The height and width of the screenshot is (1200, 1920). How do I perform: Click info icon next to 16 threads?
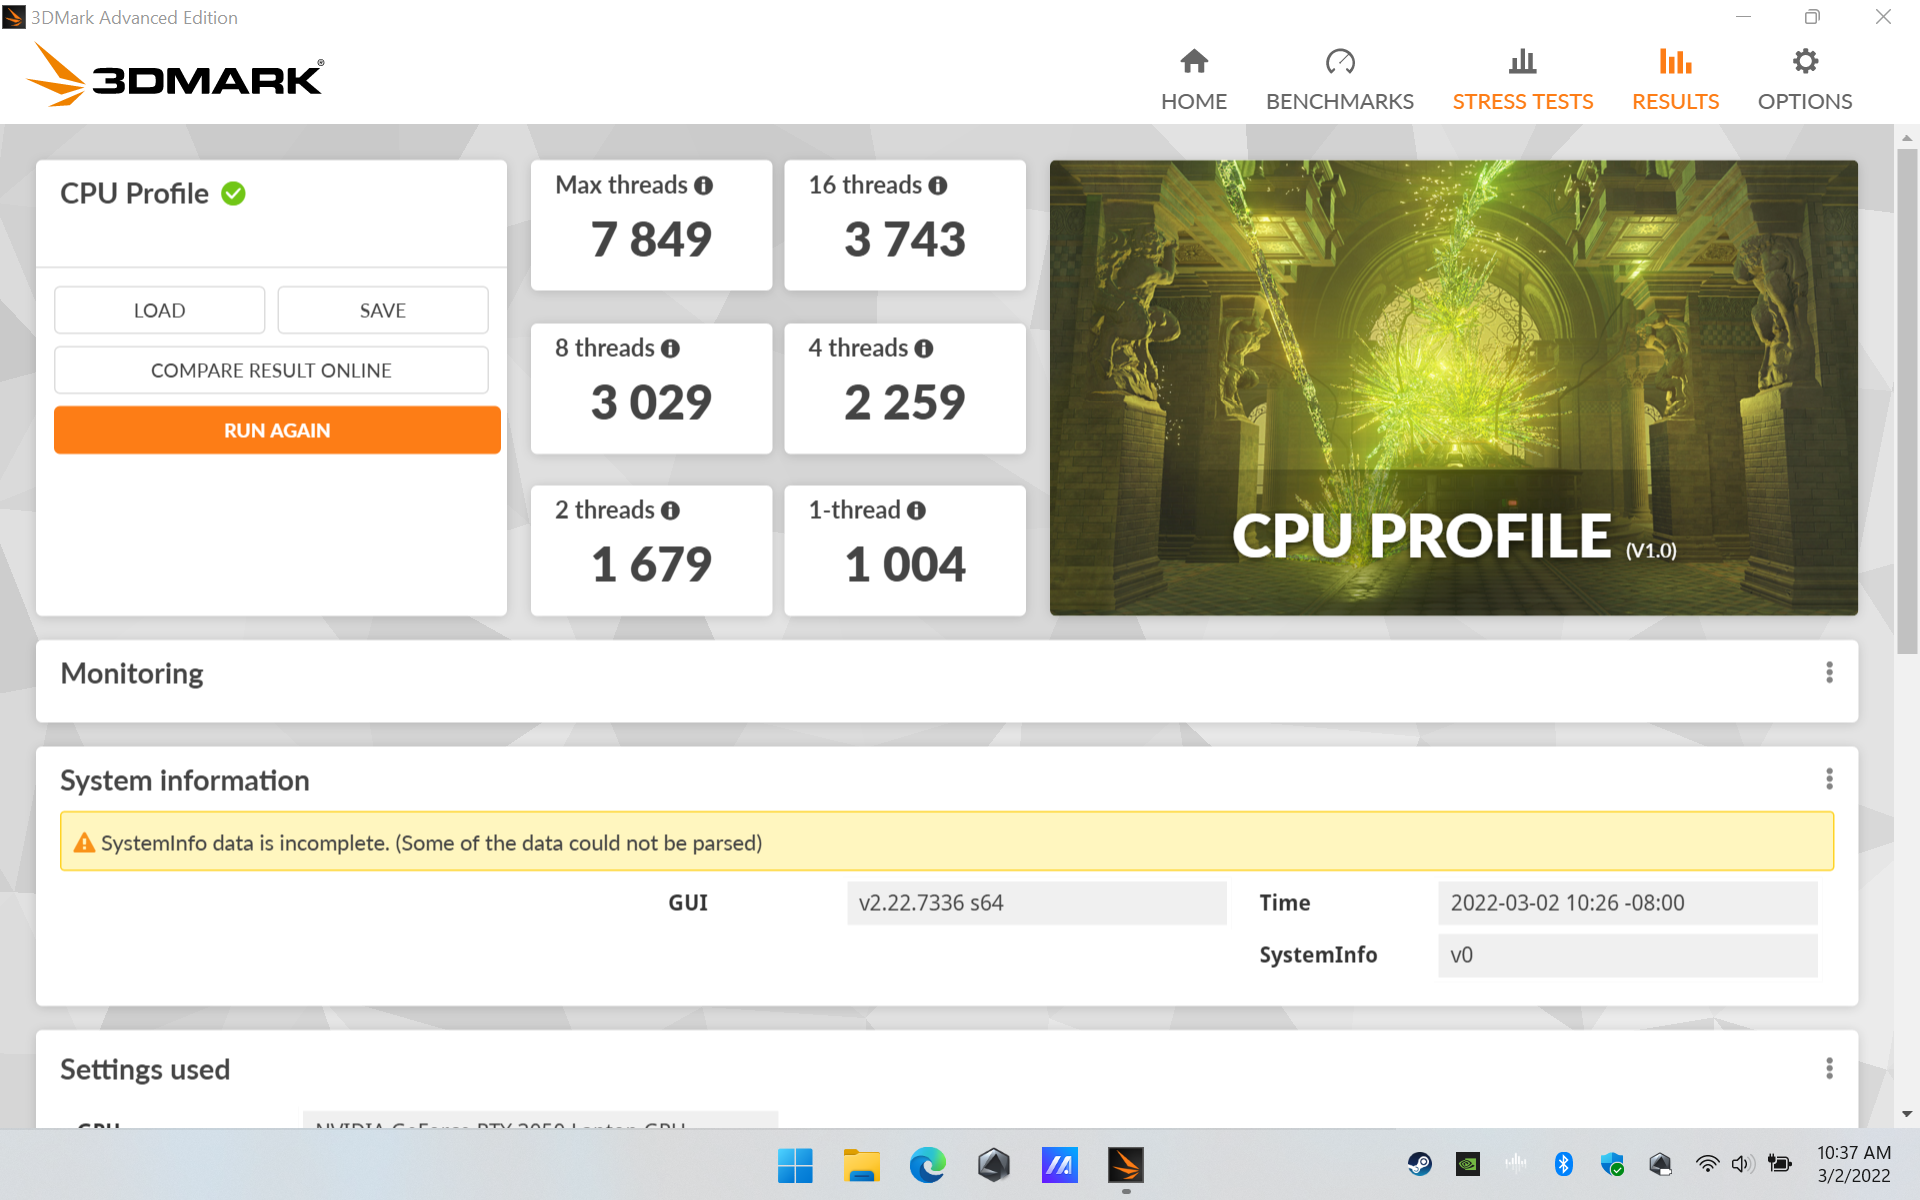[x=937, y=186]
